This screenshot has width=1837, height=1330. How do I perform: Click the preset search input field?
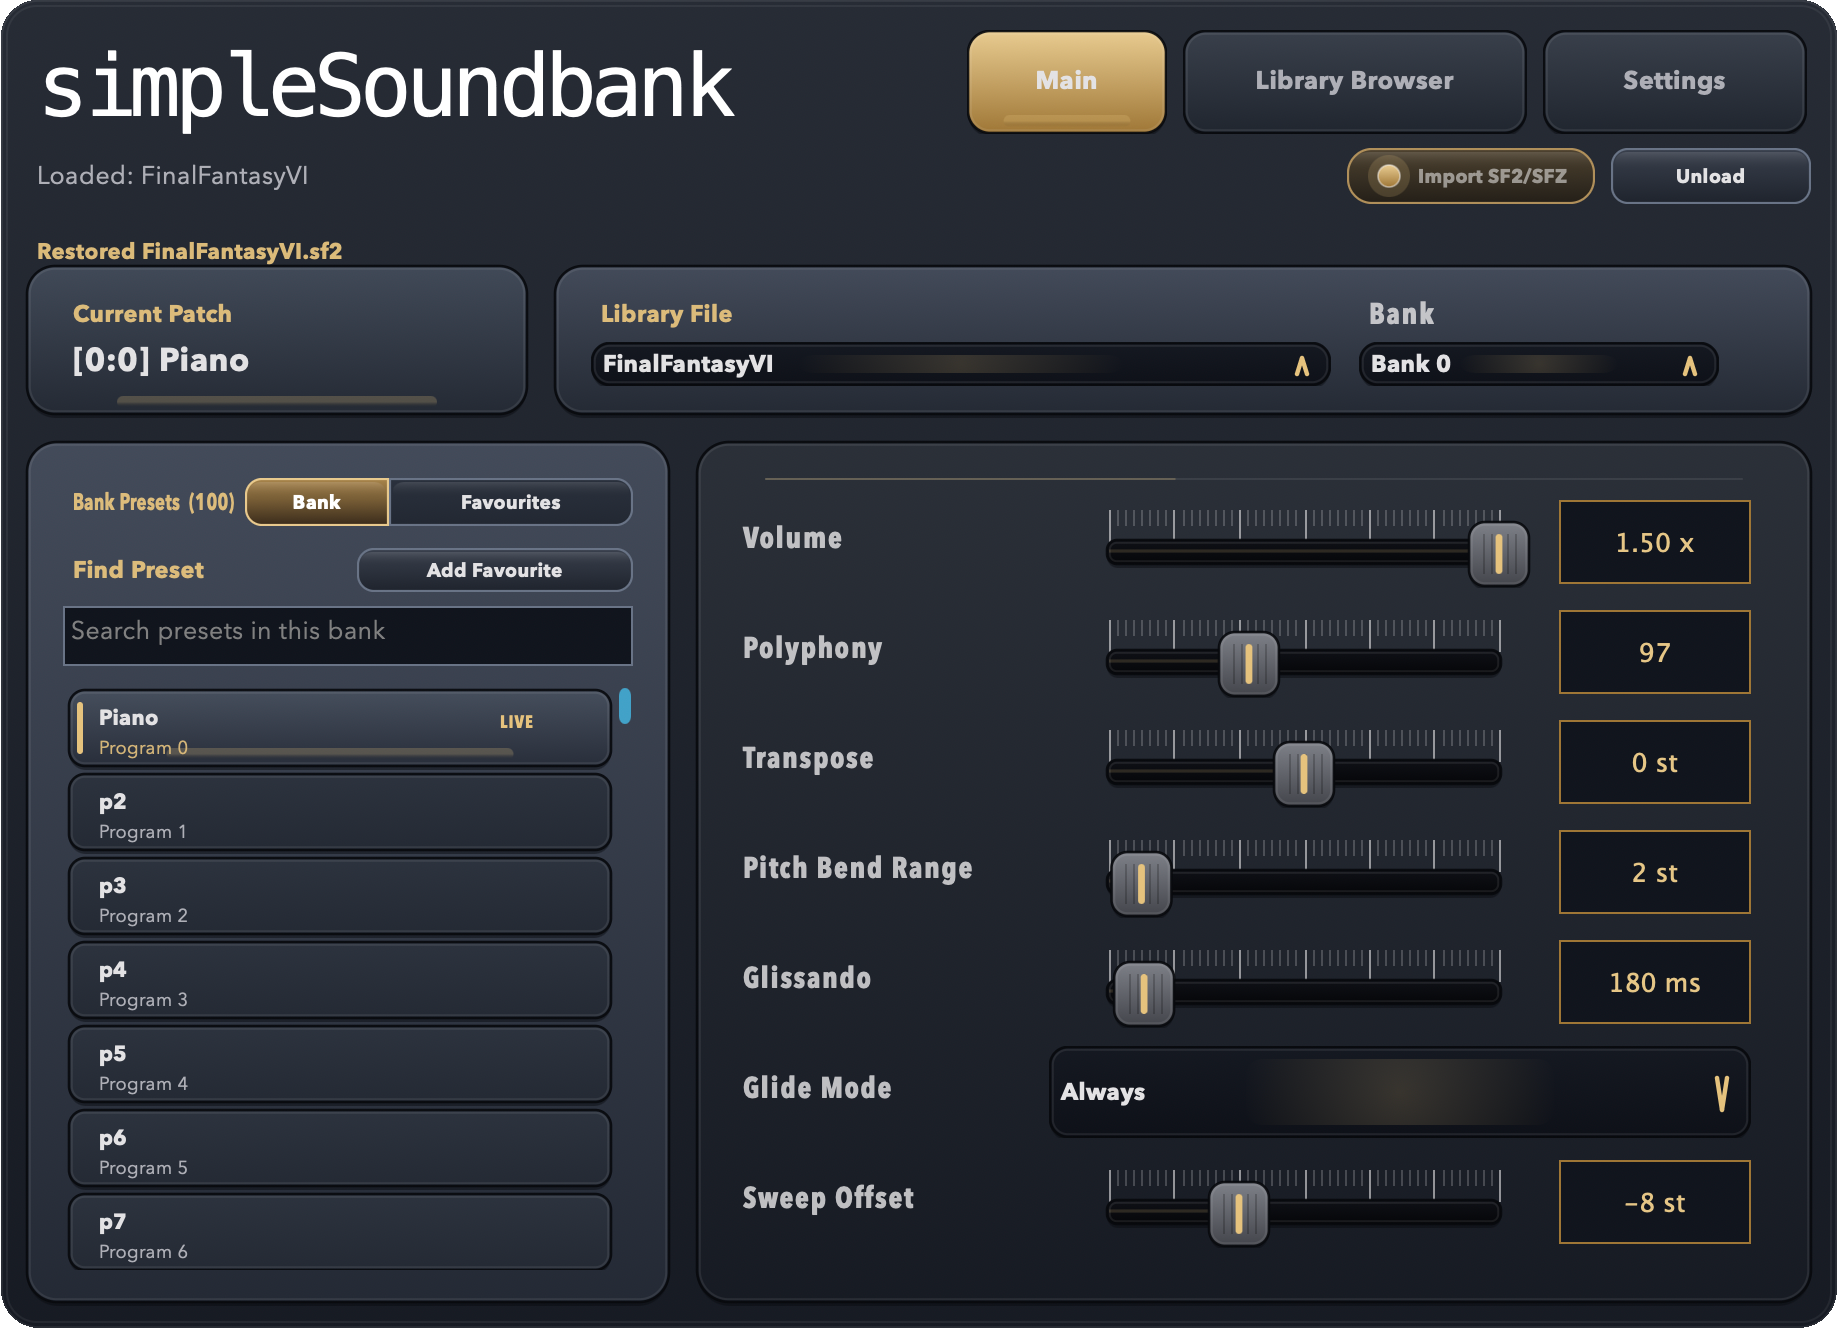click(347, 636)
